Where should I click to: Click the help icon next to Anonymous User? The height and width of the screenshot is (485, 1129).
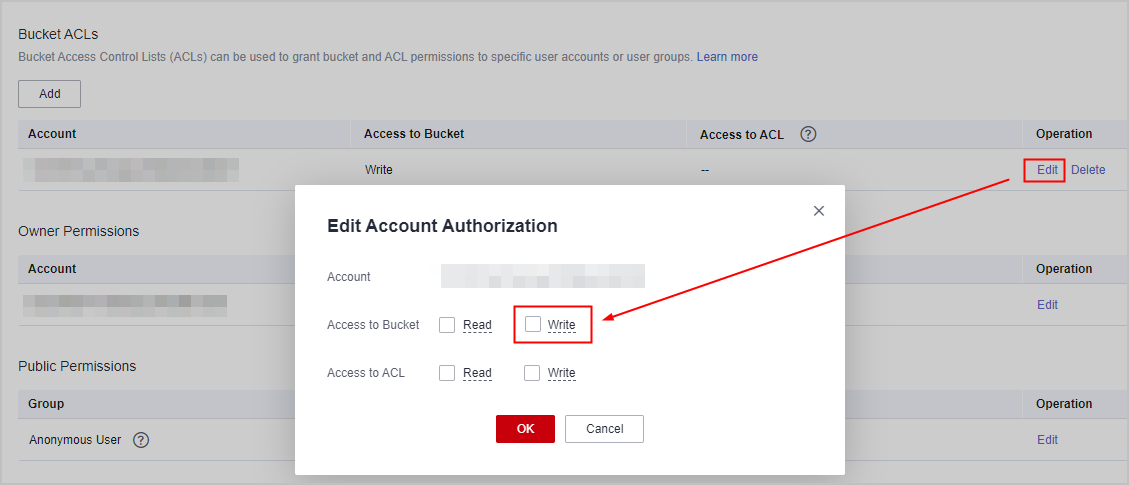pyautogui.click(x=141, y=440)
